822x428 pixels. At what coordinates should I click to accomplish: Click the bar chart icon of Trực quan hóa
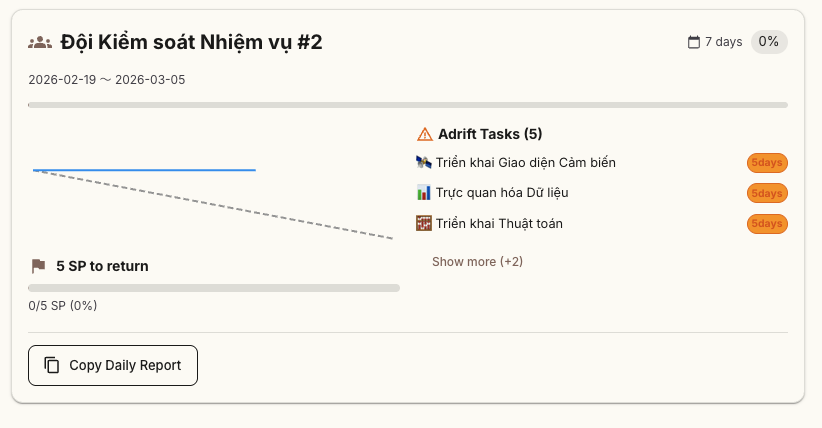[423, 192]
